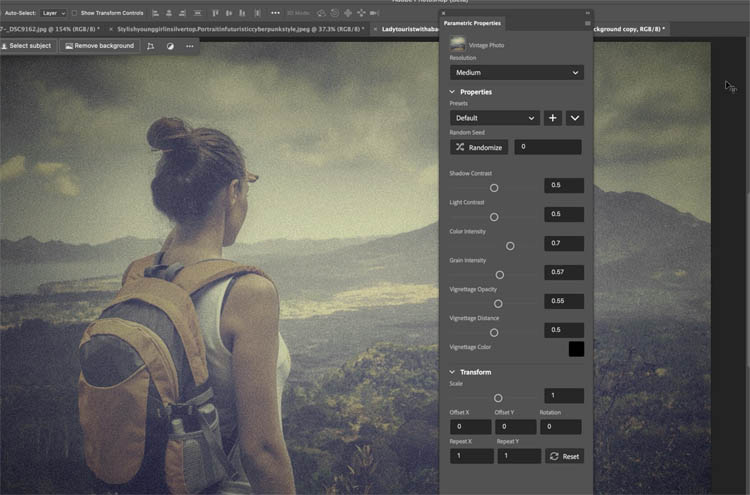Click the Color Intensity 0.7 value field
Viewport: 750px width, 495px height.
[x=564, y=243]
